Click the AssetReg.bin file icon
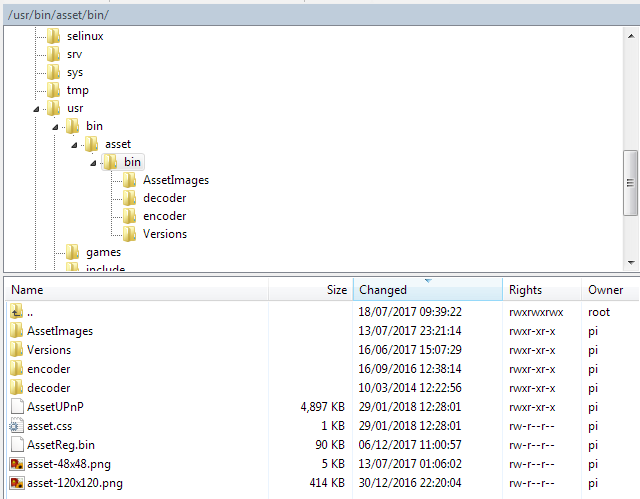 pyautogui.click(x=16, y=445)
